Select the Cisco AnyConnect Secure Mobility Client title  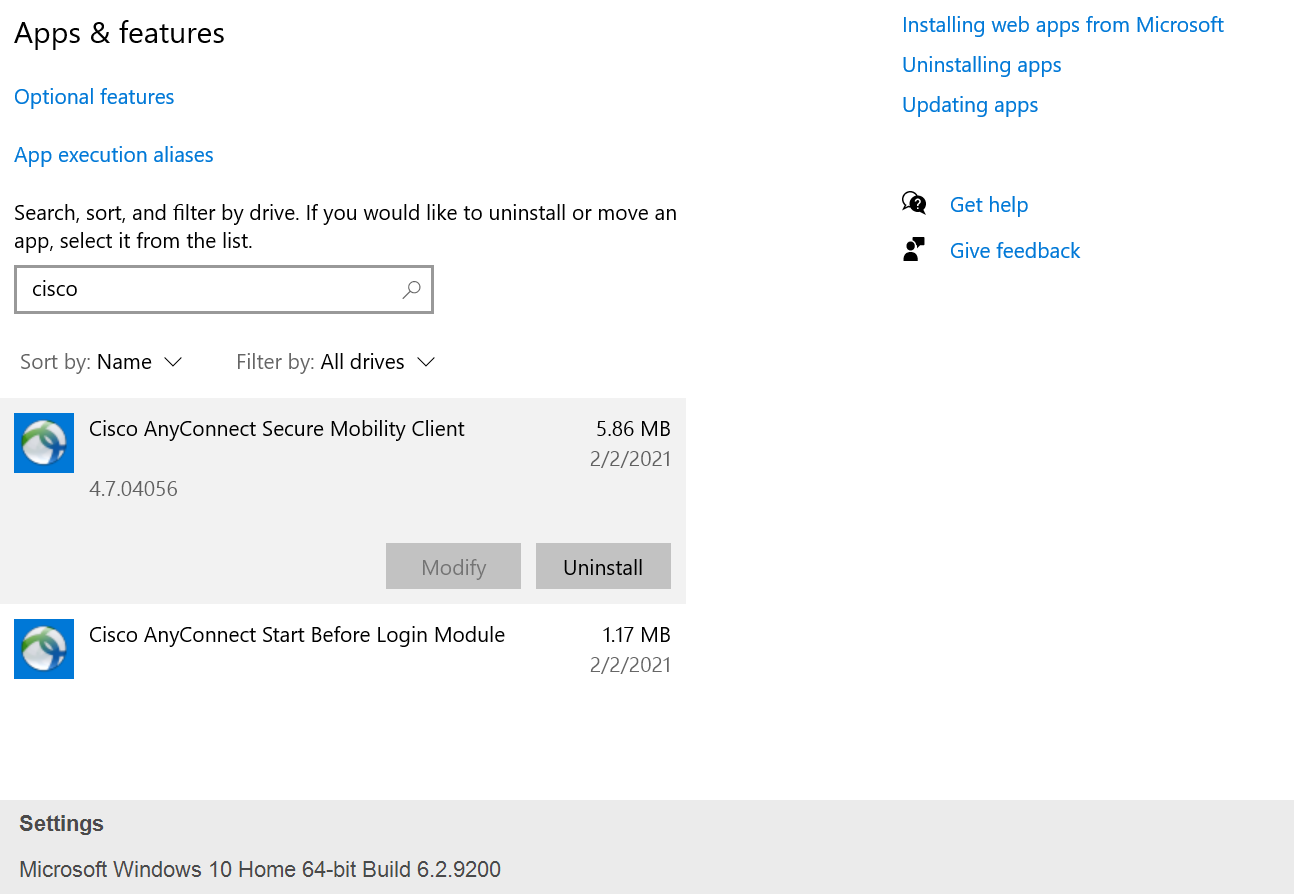click(x=277, y=429)
